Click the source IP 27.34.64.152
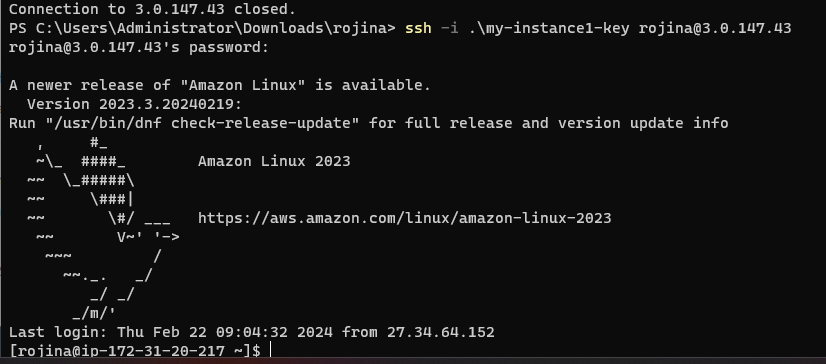 pos(441,332)
